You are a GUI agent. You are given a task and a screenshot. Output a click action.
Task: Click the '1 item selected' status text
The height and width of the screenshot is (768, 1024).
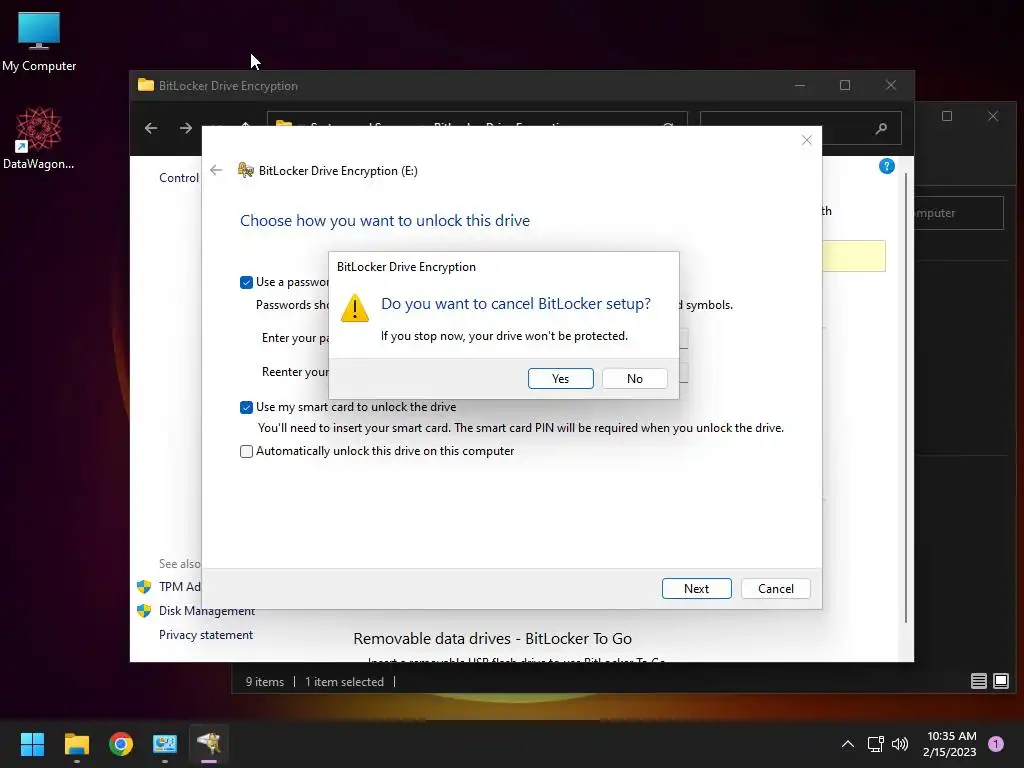(344, 682)
